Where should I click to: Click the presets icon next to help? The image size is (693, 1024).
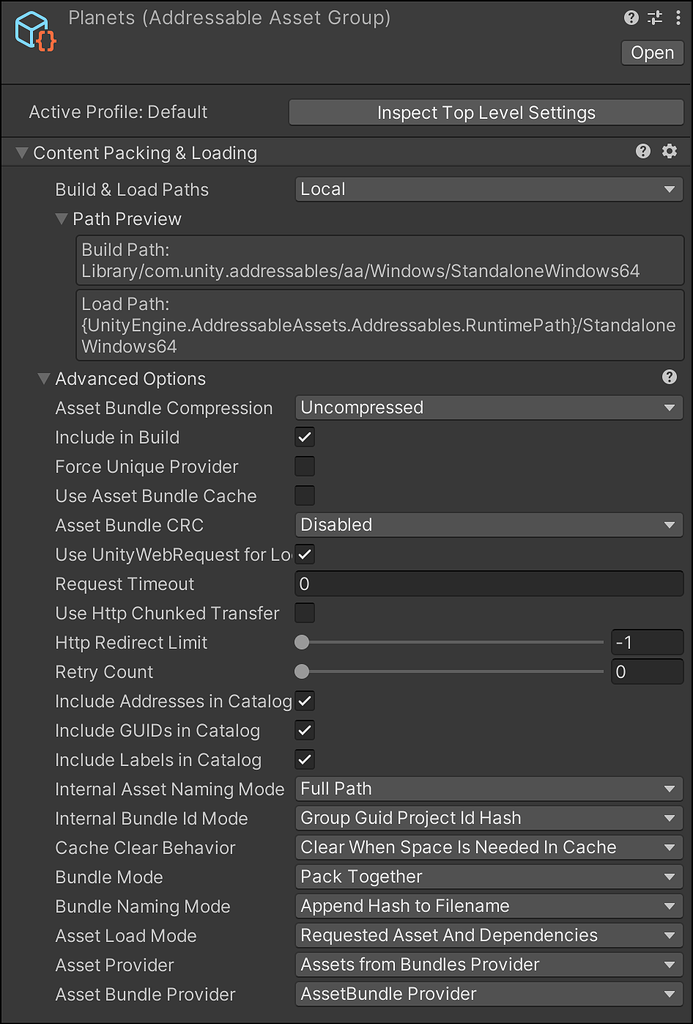click(x=654, y=17)
